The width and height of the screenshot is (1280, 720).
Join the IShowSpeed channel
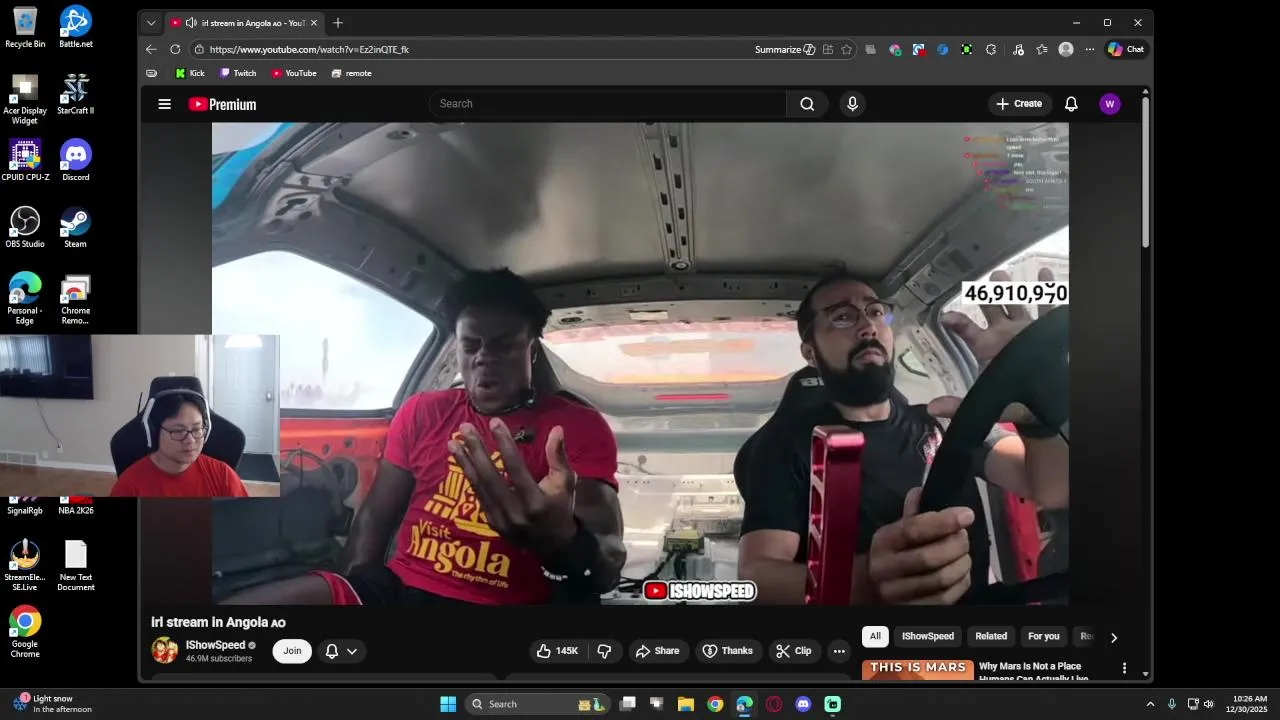pyautogui.click(x=292, y=651)
